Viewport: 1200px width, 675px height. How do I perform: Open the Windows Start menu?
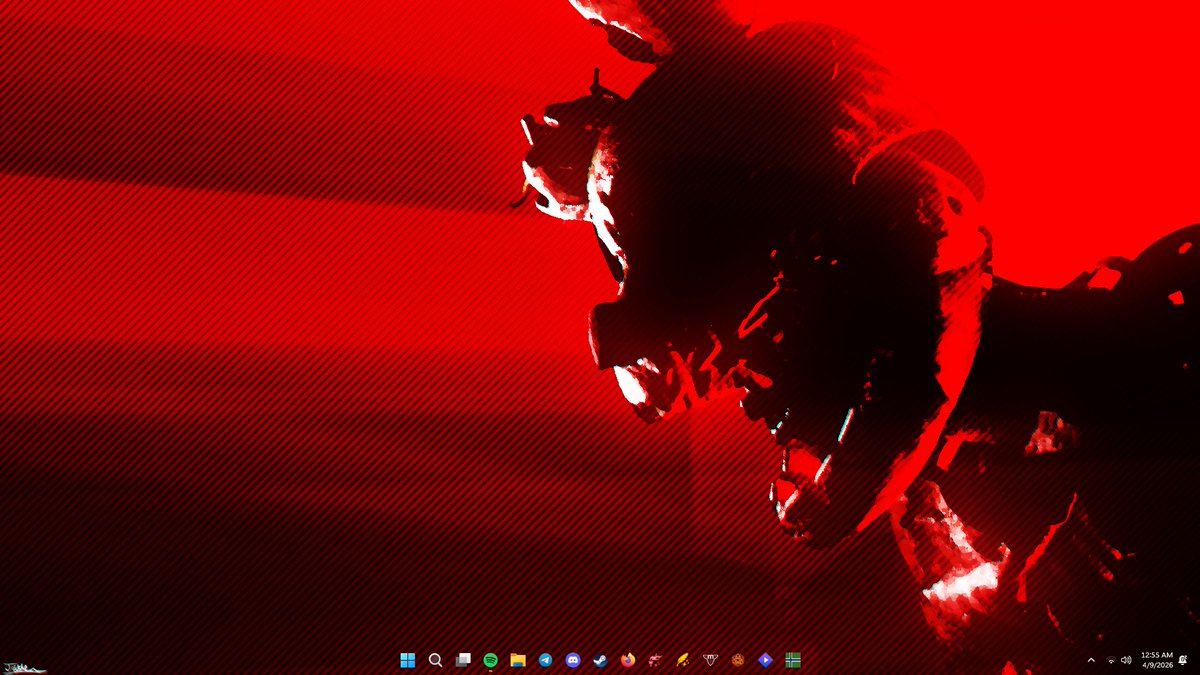tap(408, 660)
